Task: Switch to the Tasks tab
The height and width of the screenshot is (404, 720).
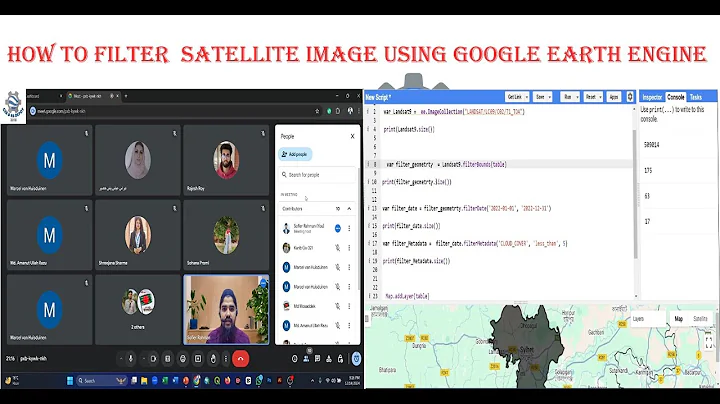Action: 696,97
